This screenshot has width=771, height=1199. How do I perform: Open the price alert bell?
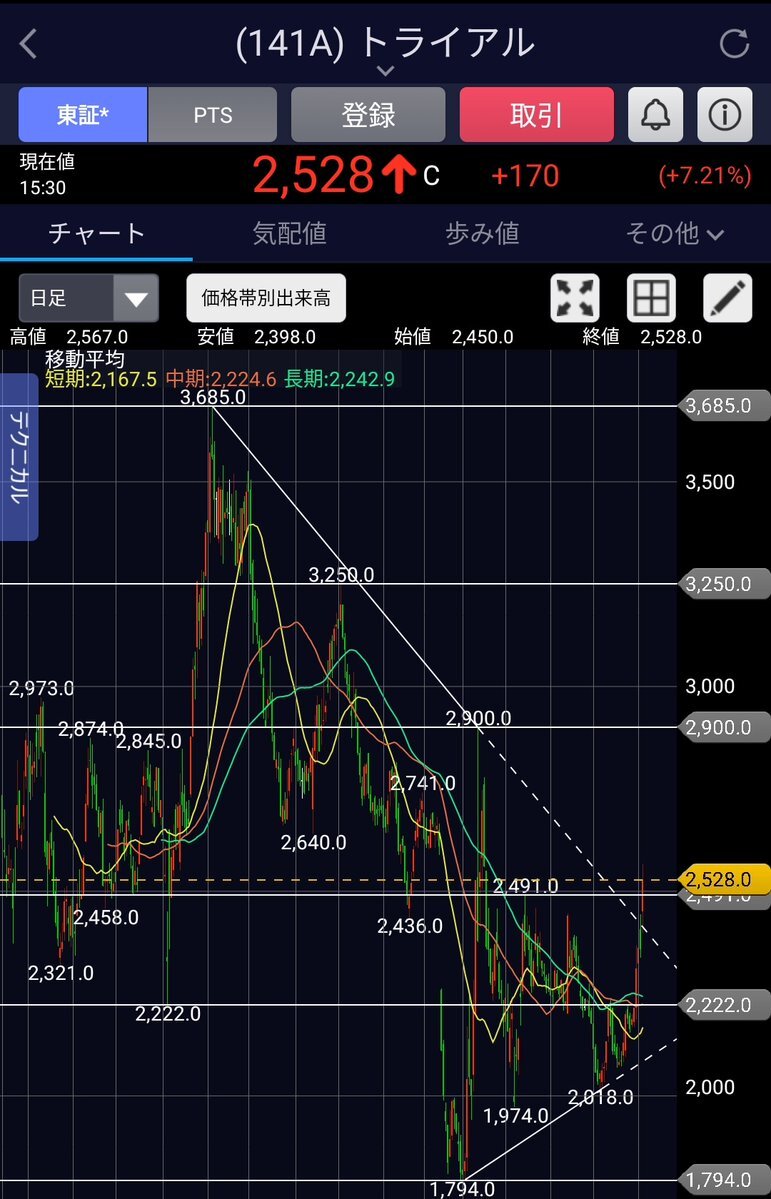coord(656,115)
